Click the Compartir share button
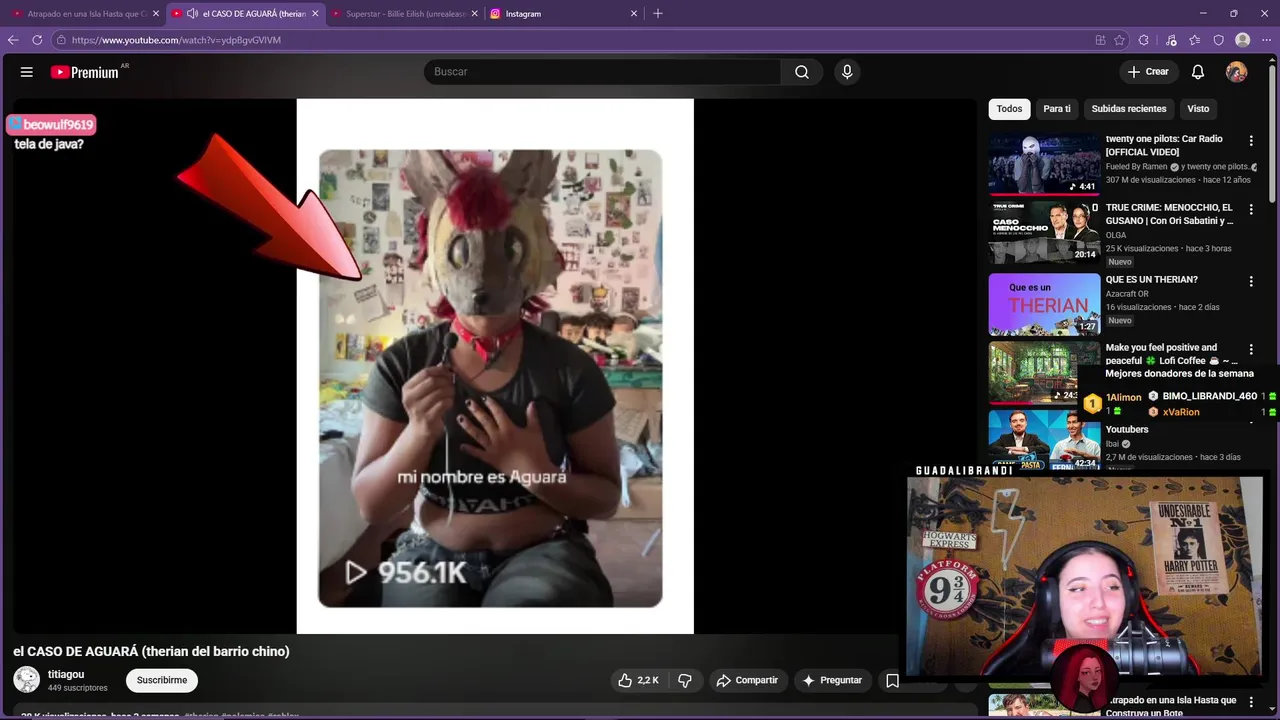This screenshot has width=1280, height=720. click(x=747, y=680)
